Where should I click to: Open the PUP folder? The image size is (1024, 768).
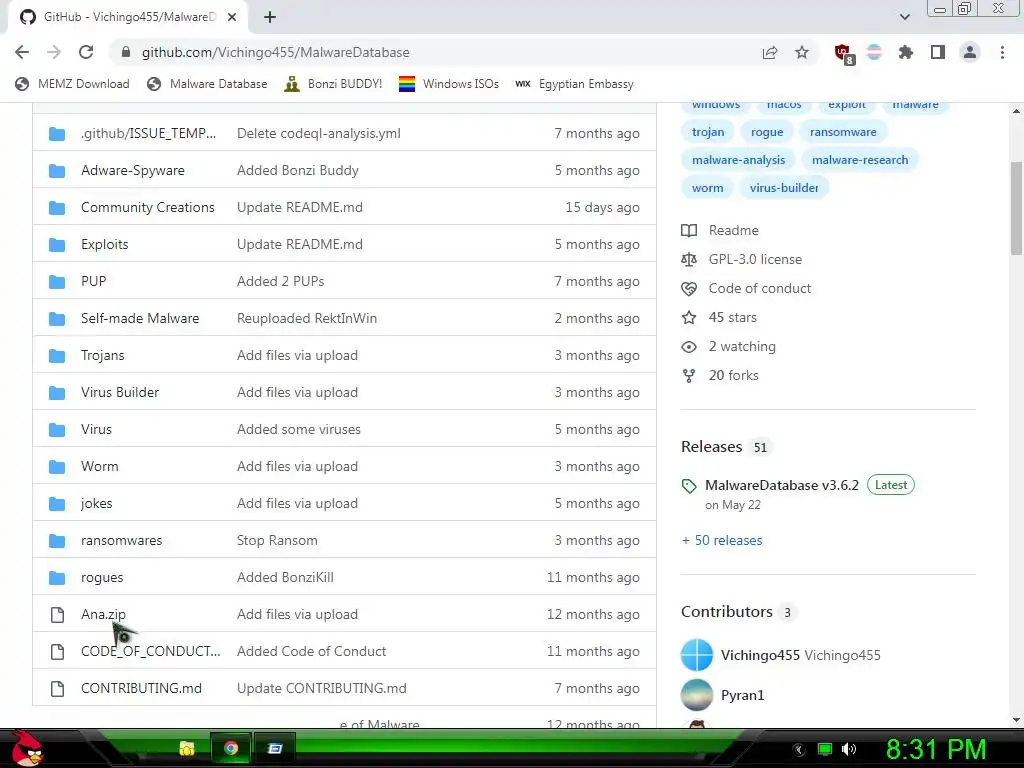[x=93, y=281]
